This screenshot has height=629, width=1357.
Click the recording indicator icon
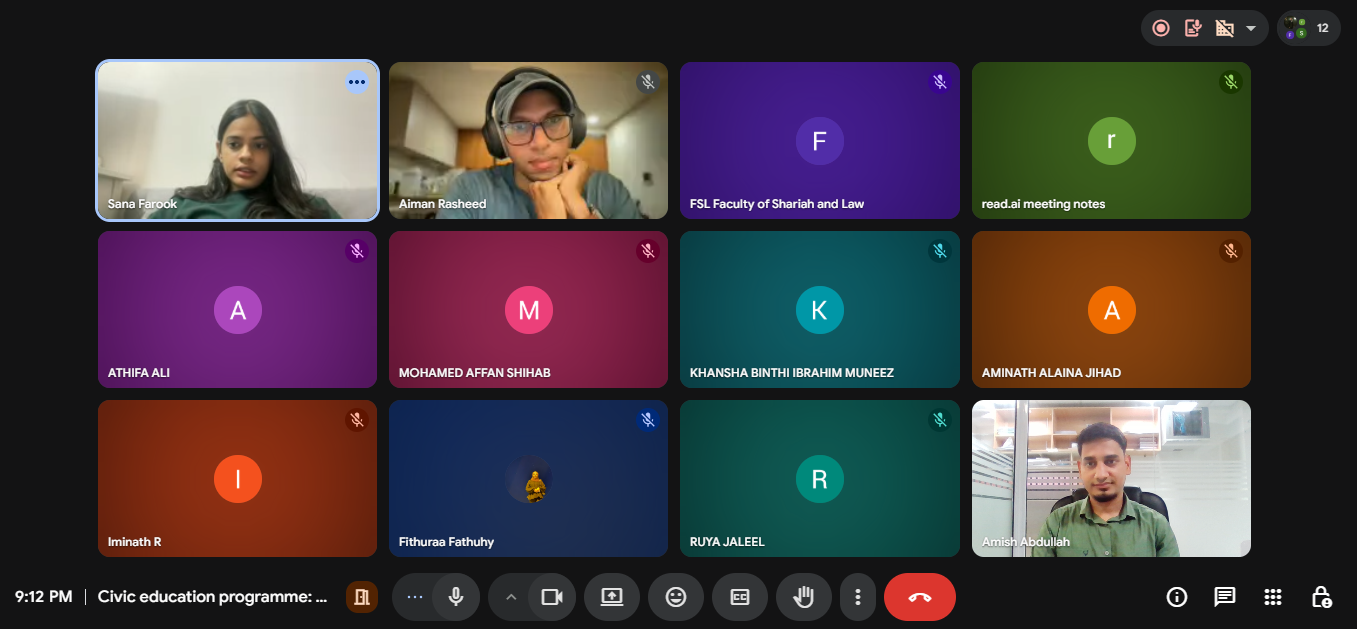1161,28
